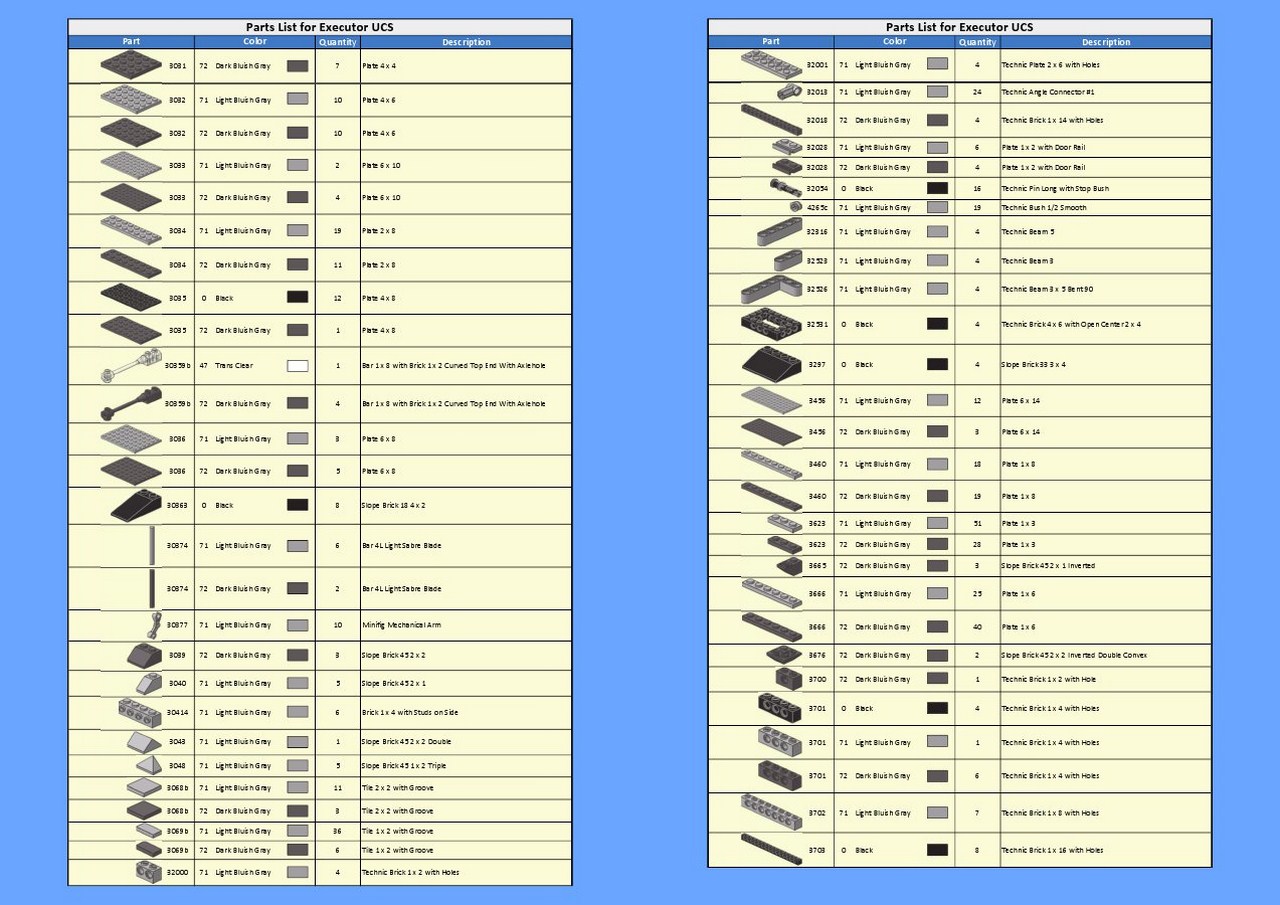Select the 32316 Technic Beam 5 image

(780, 232)
